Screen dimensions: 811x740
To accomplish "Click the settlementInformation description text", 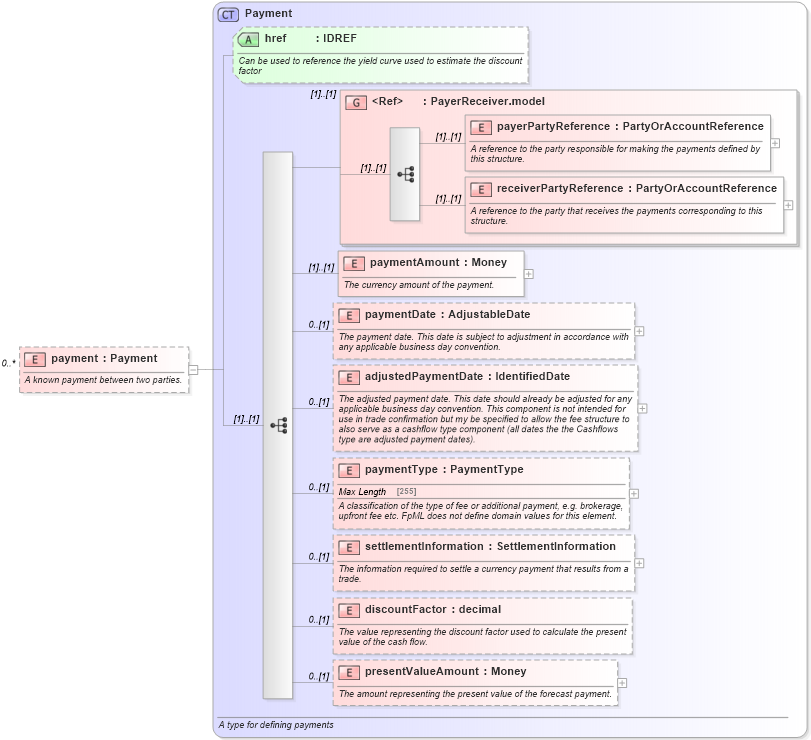I will tap(484, 573).
